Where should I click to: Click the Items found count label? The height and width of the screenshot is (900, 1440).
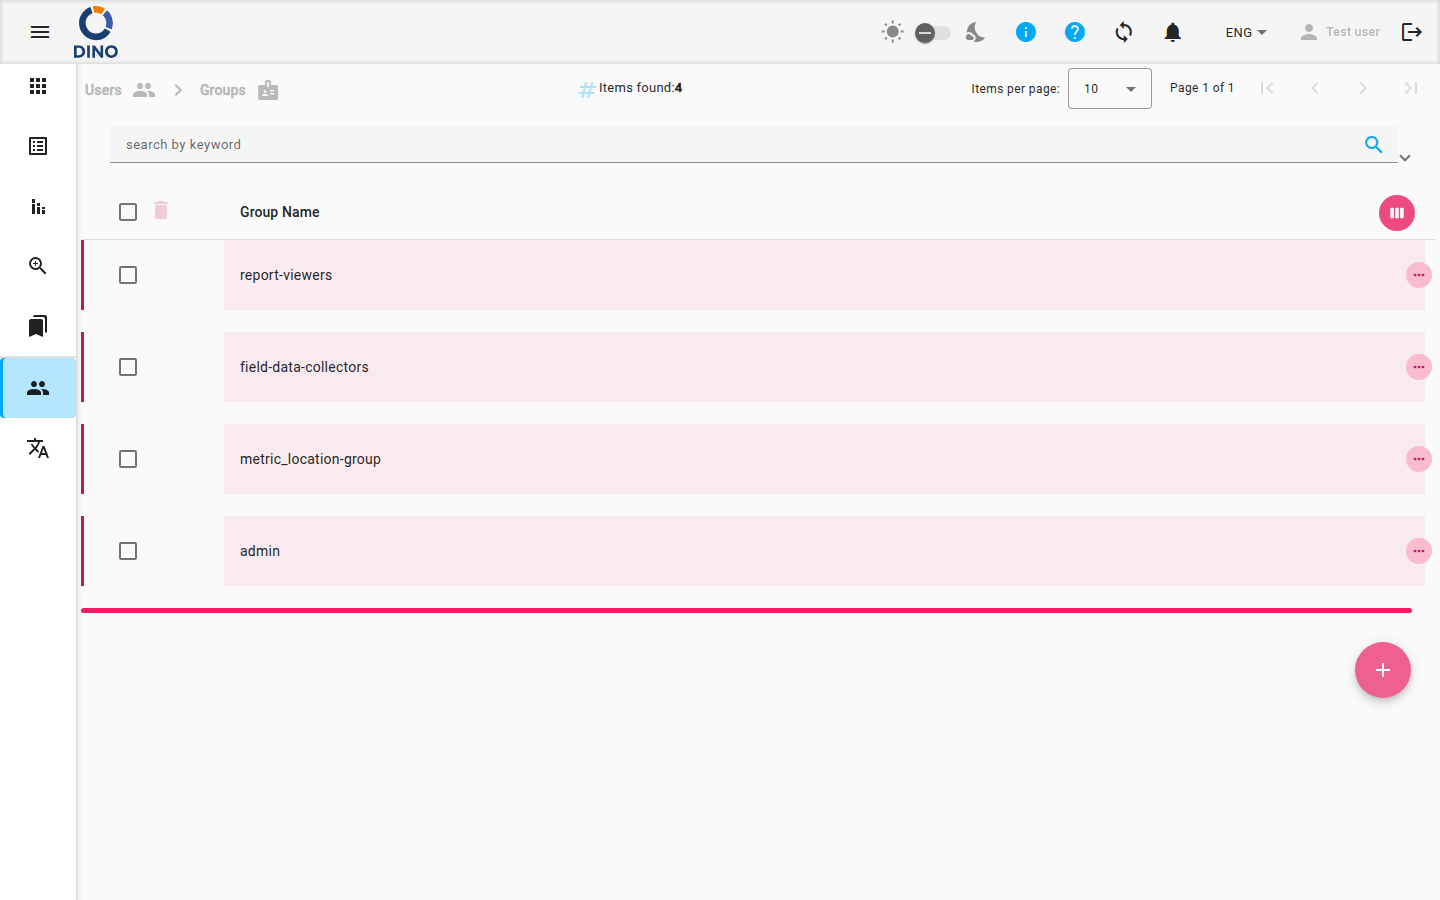coord(640,88)
